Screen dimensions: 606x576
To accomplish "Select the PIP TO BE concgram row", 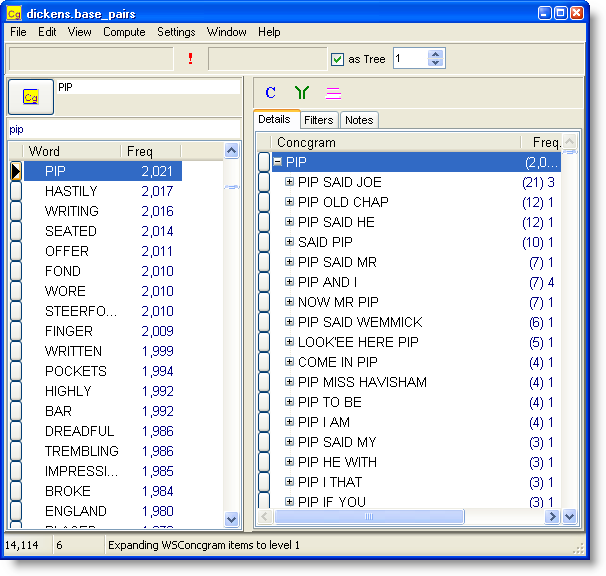I will (417, 402).
